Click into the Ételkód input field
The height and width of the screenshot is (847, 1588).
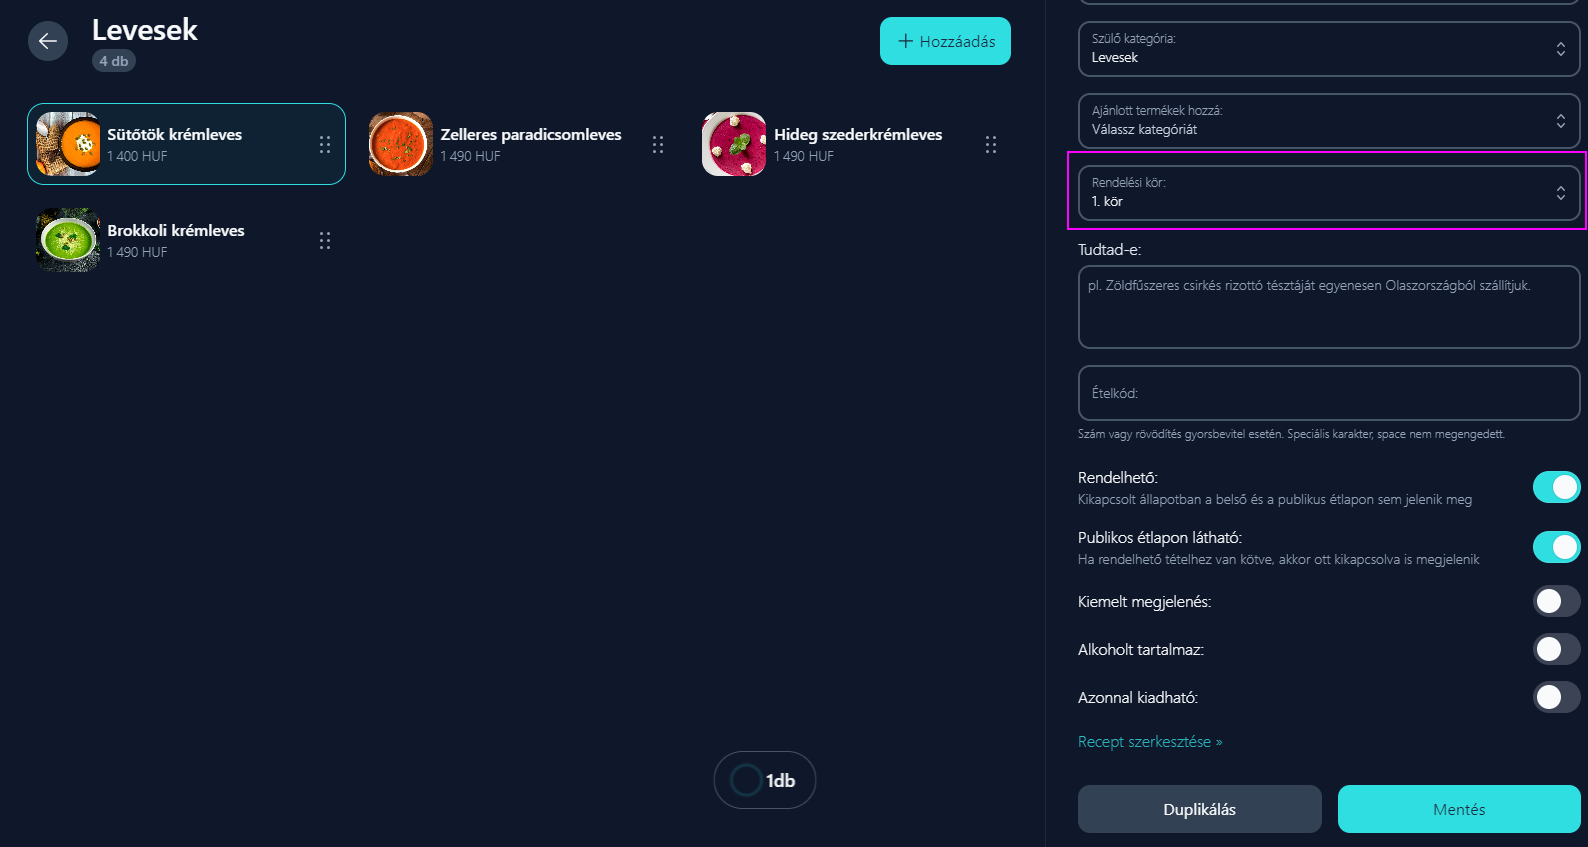tap(1329, 393)
